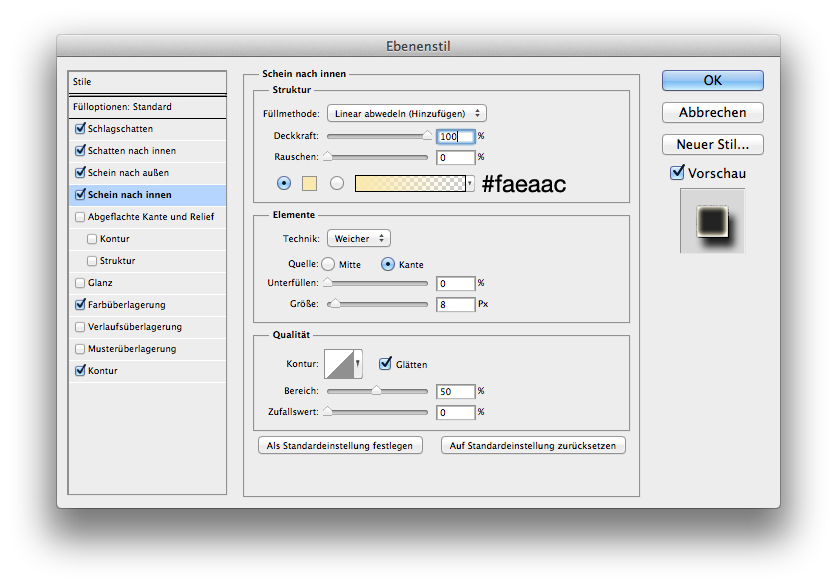Enable Abgeflachte Kante und Relief checkbox

point(80,217)
